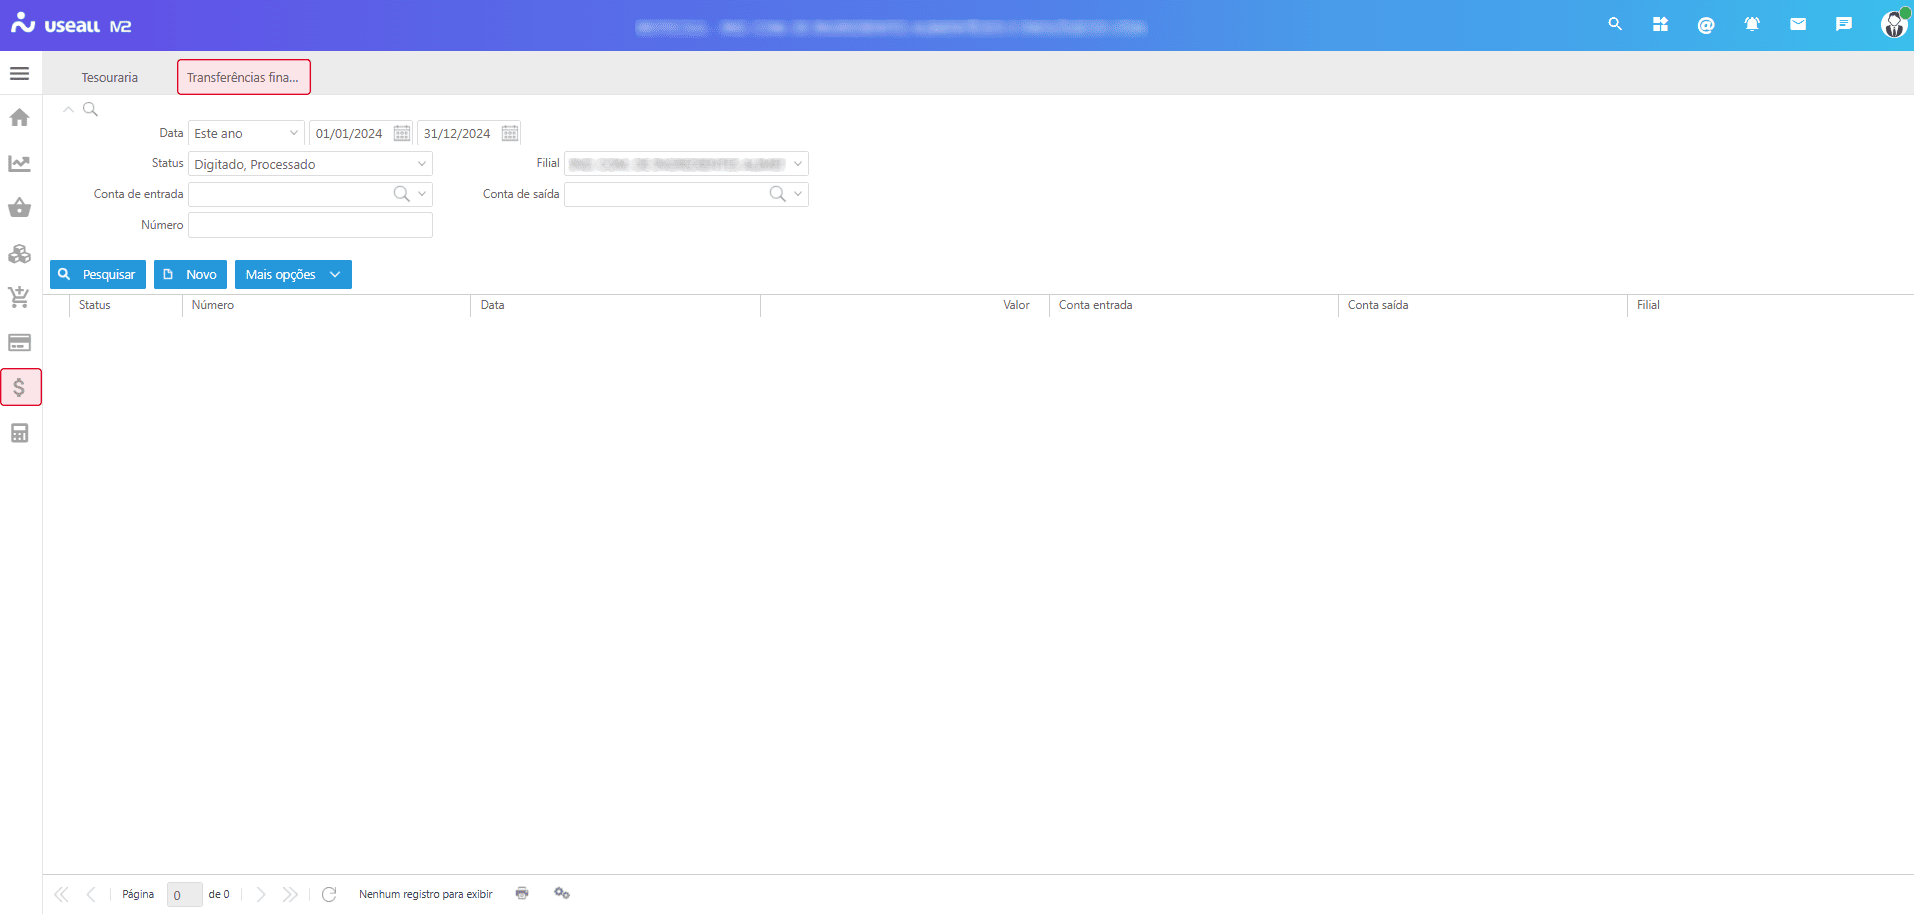Click the Número input field

pyautogui.click(x=310, y=225)
